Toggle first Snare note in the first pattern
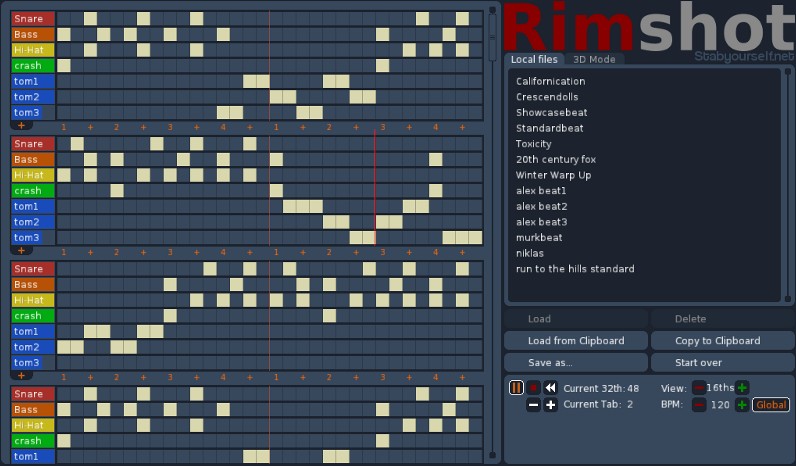The image size is (796, 466). 90,19
